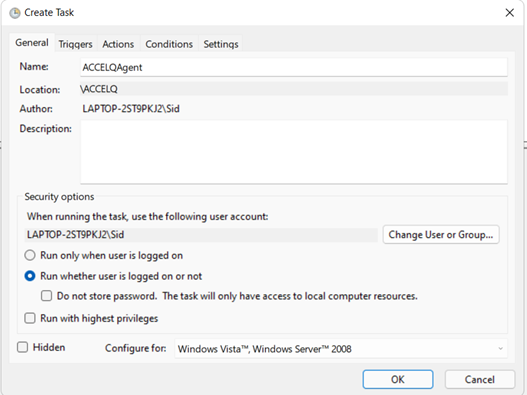Enable Do not store password checkbox

(46, 296)
